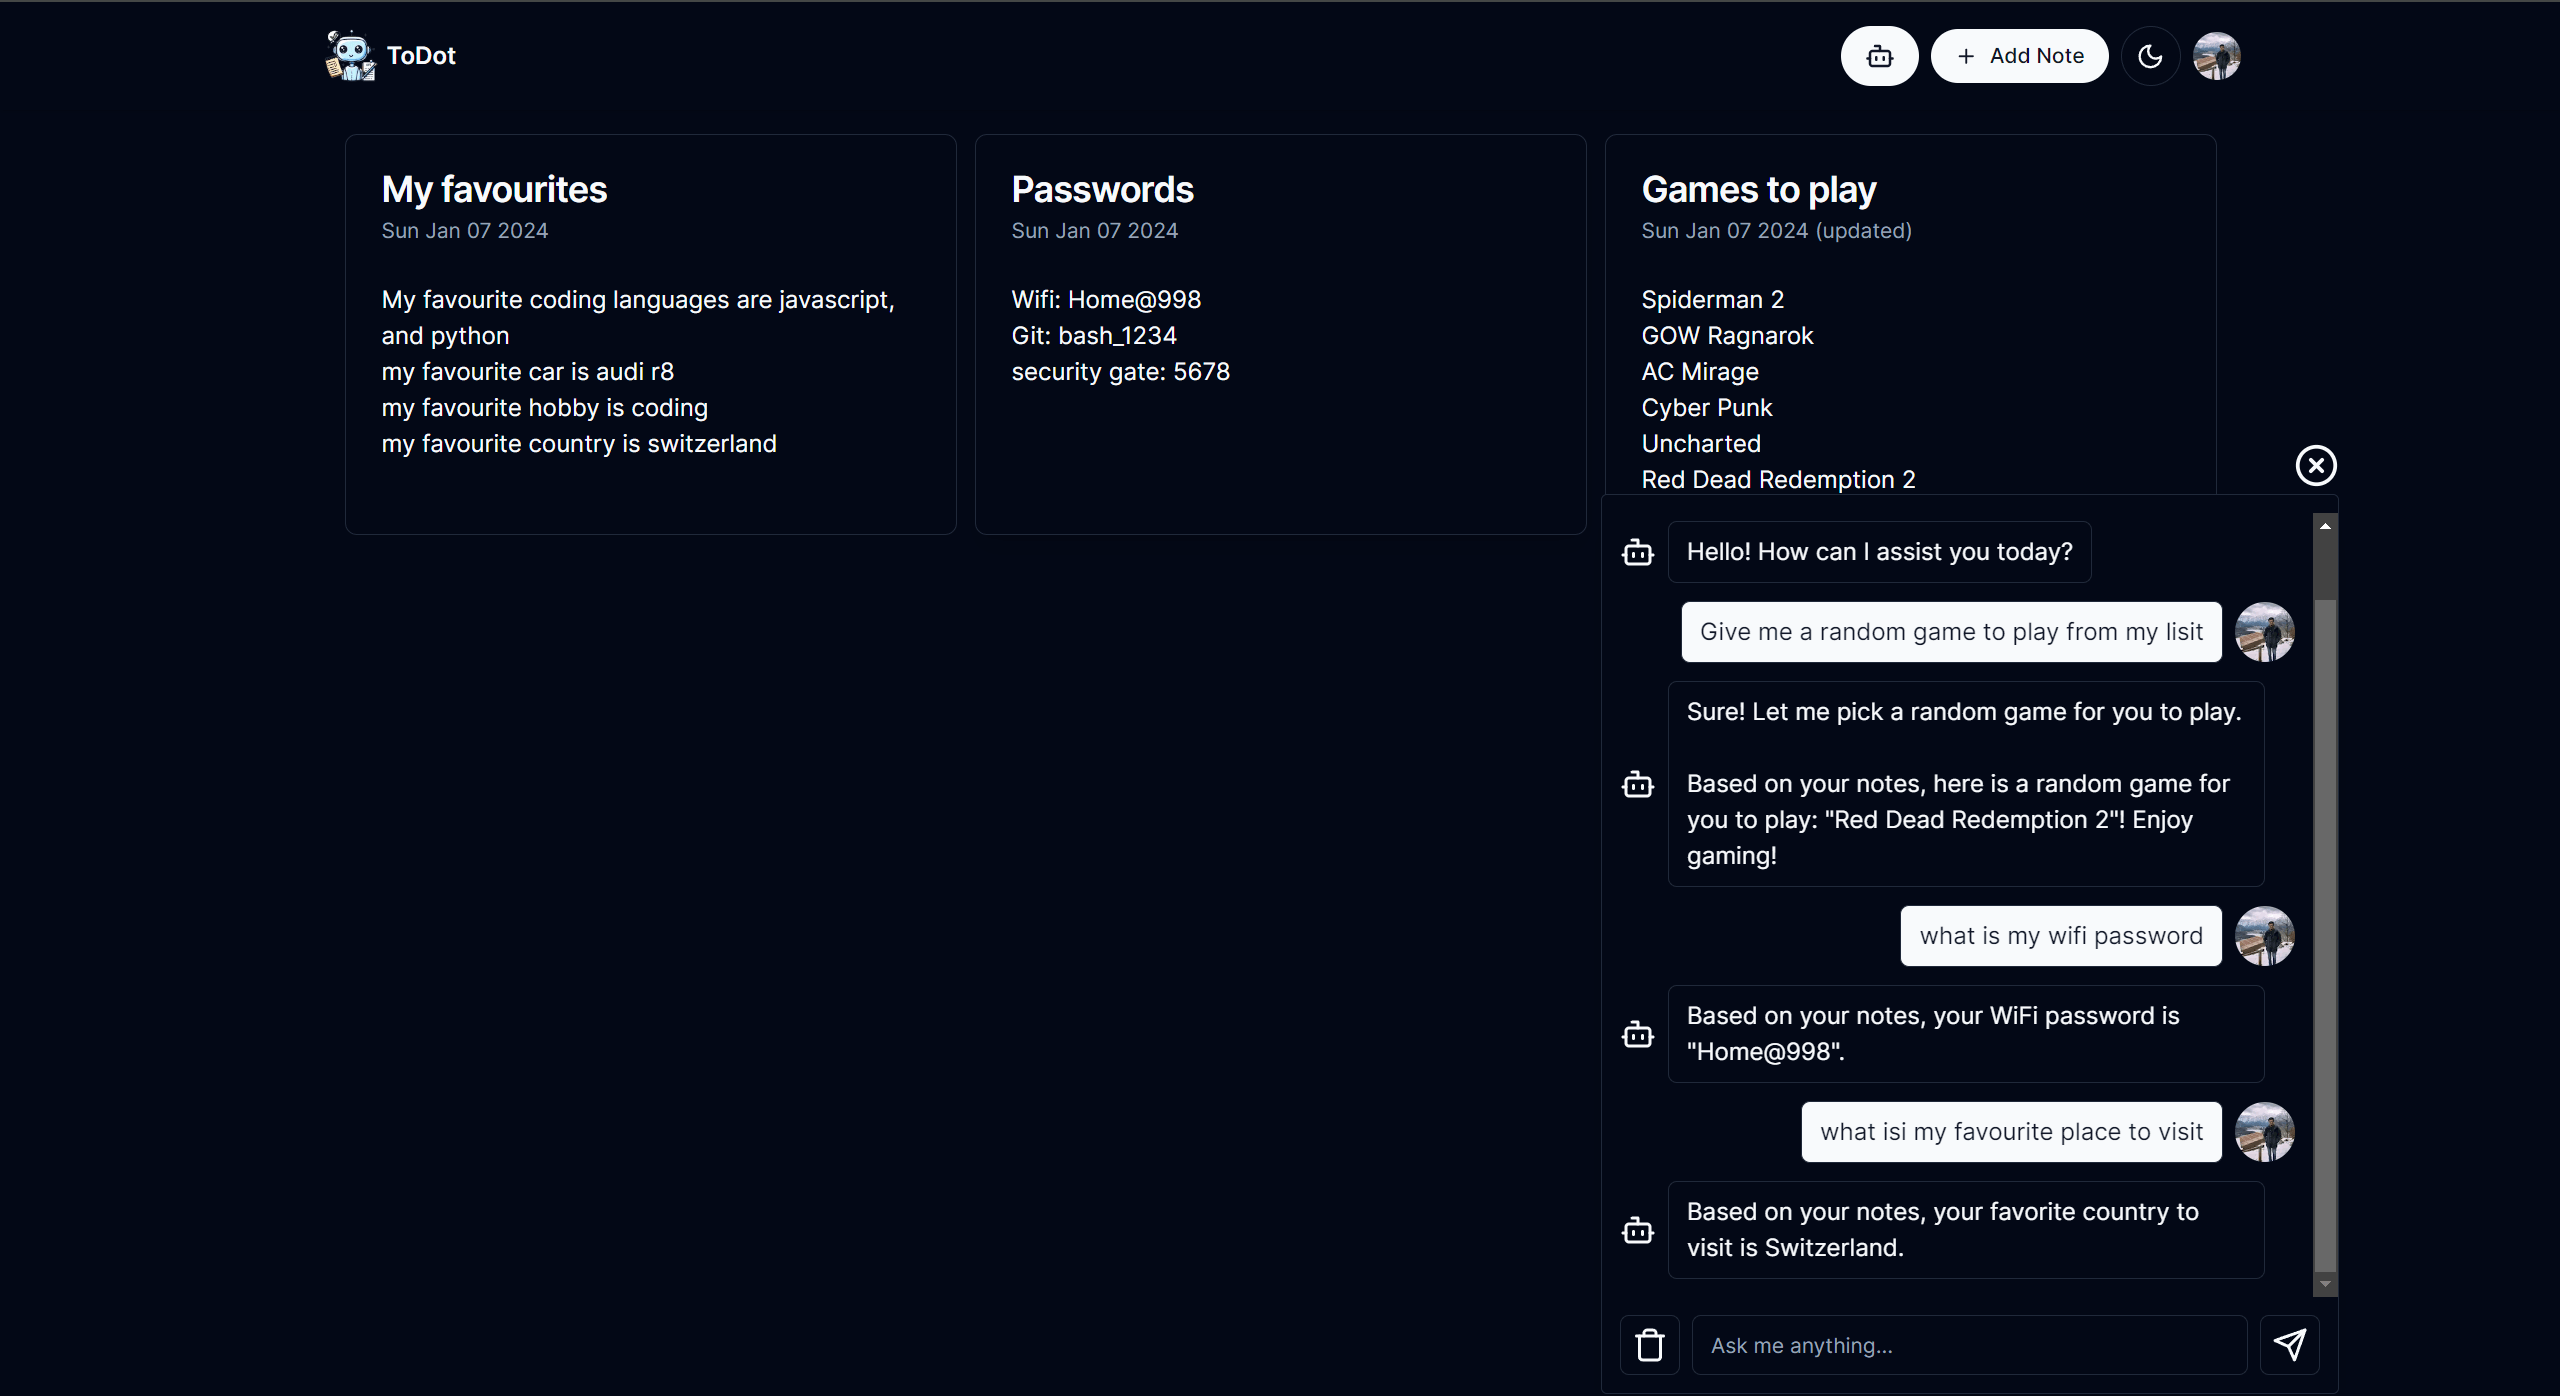Click user avatar beside random game request
The width and height of the screenshot is (2560, 1396).
click(2264, 632)
